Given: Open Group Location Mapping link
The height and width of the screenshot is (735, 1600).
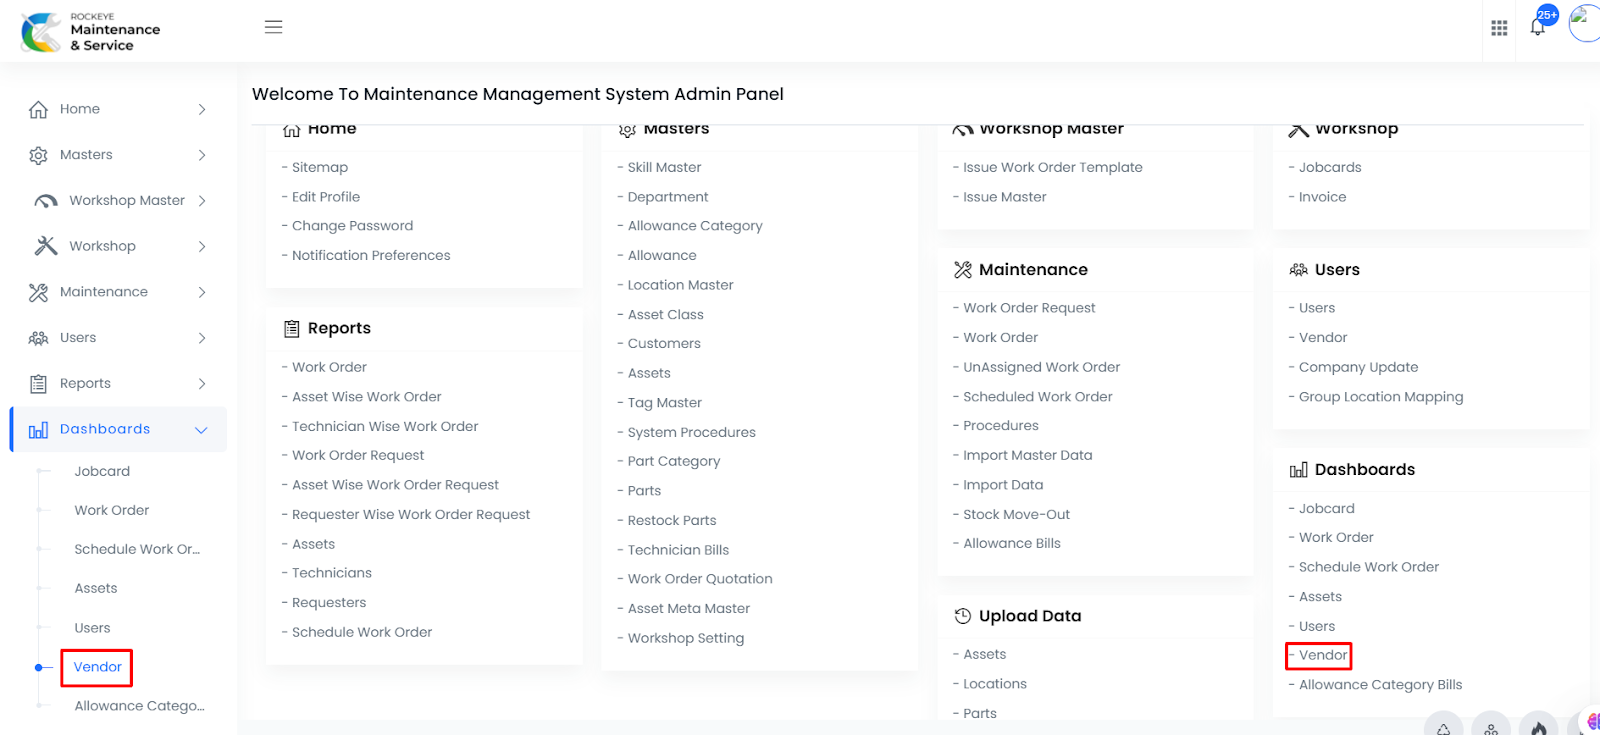Looking at the screenshot, I should [x=1381, y=397].
